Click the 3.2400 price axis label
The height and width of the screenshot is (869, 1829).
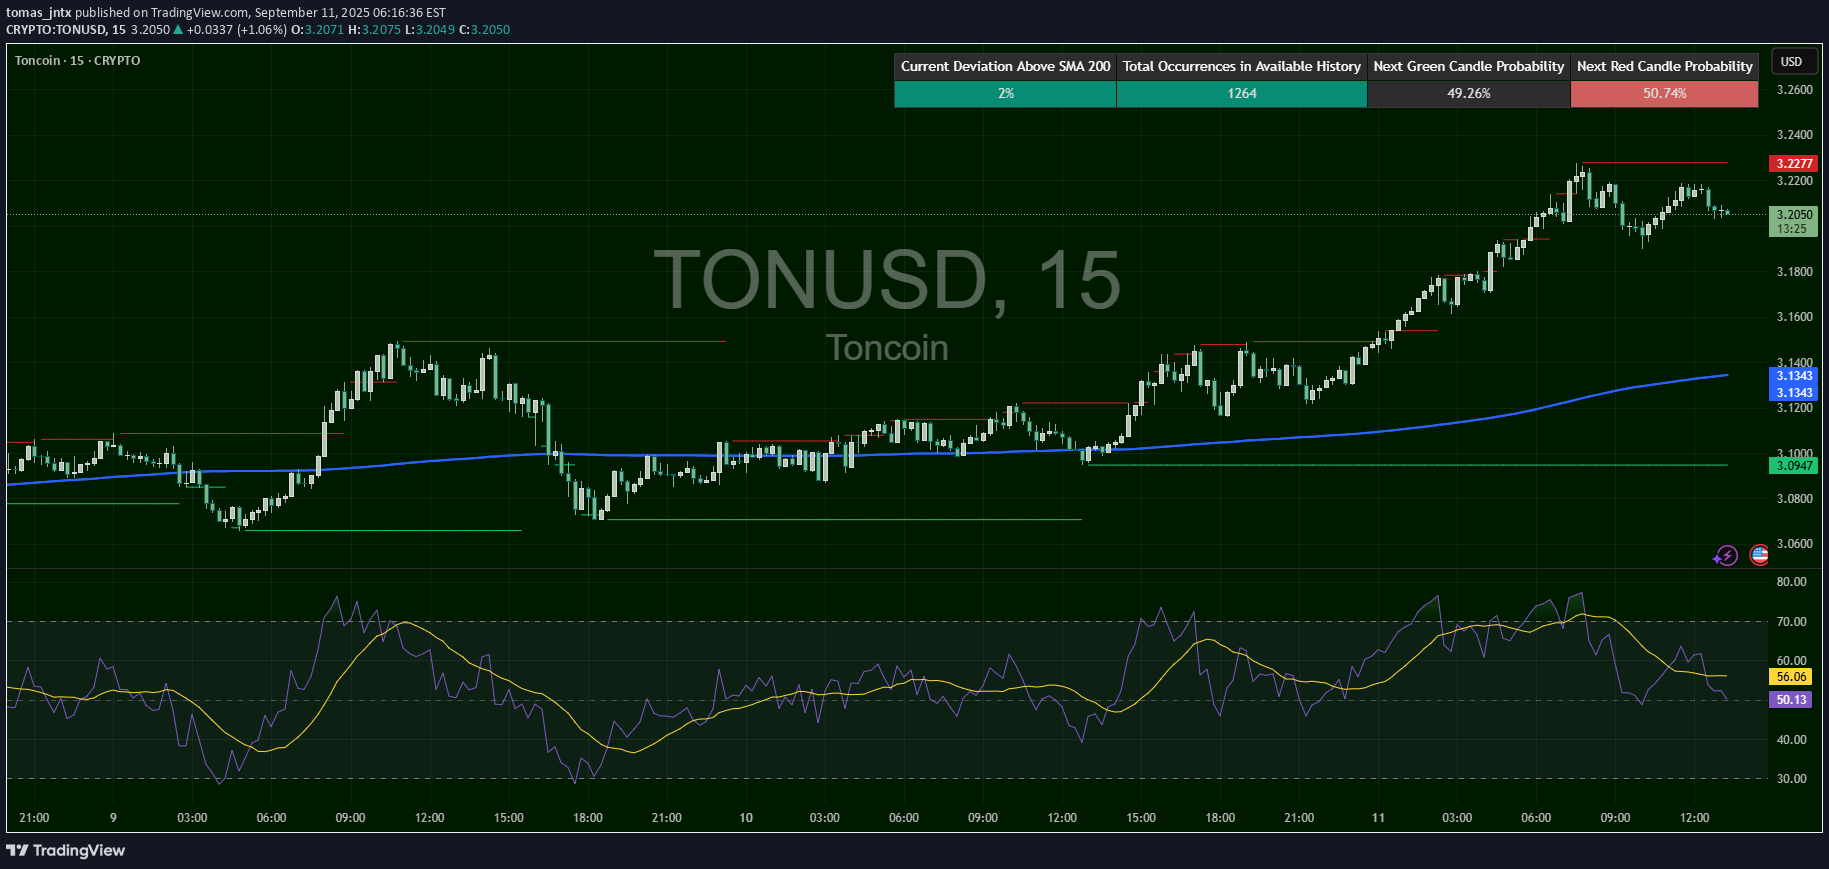[1794, 135]
